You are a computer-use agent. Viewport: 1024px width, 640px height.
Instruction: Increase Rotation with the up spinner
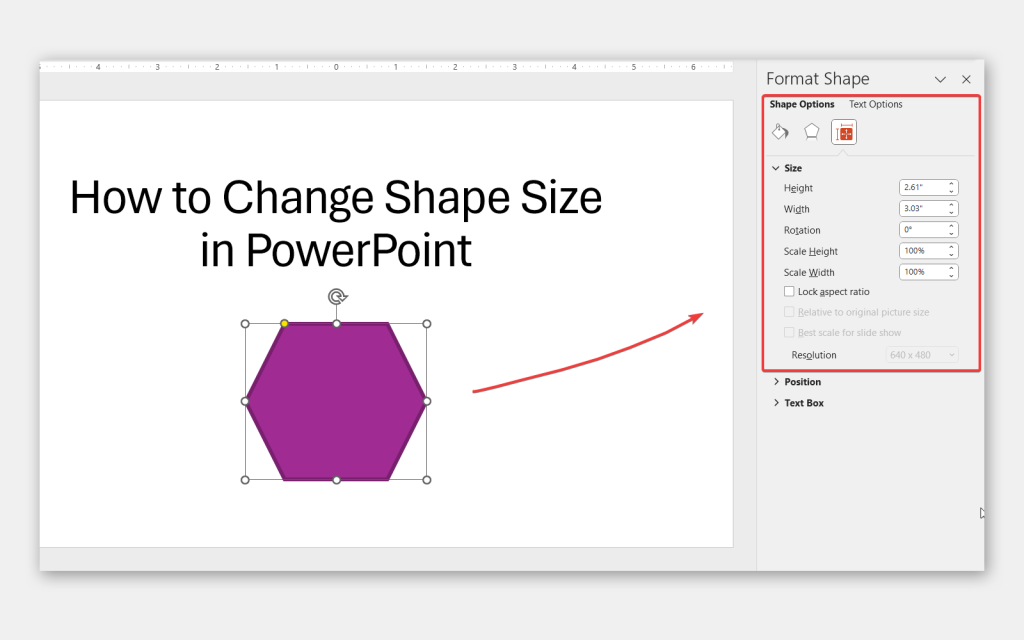(952, 225)
